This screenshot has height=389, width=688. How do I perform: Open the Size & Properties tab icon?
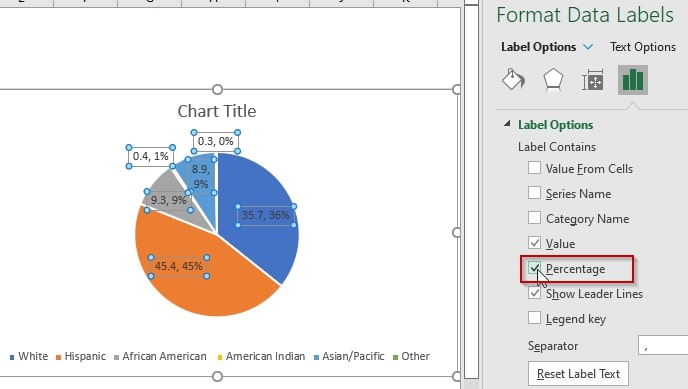(x=592, y=80)
